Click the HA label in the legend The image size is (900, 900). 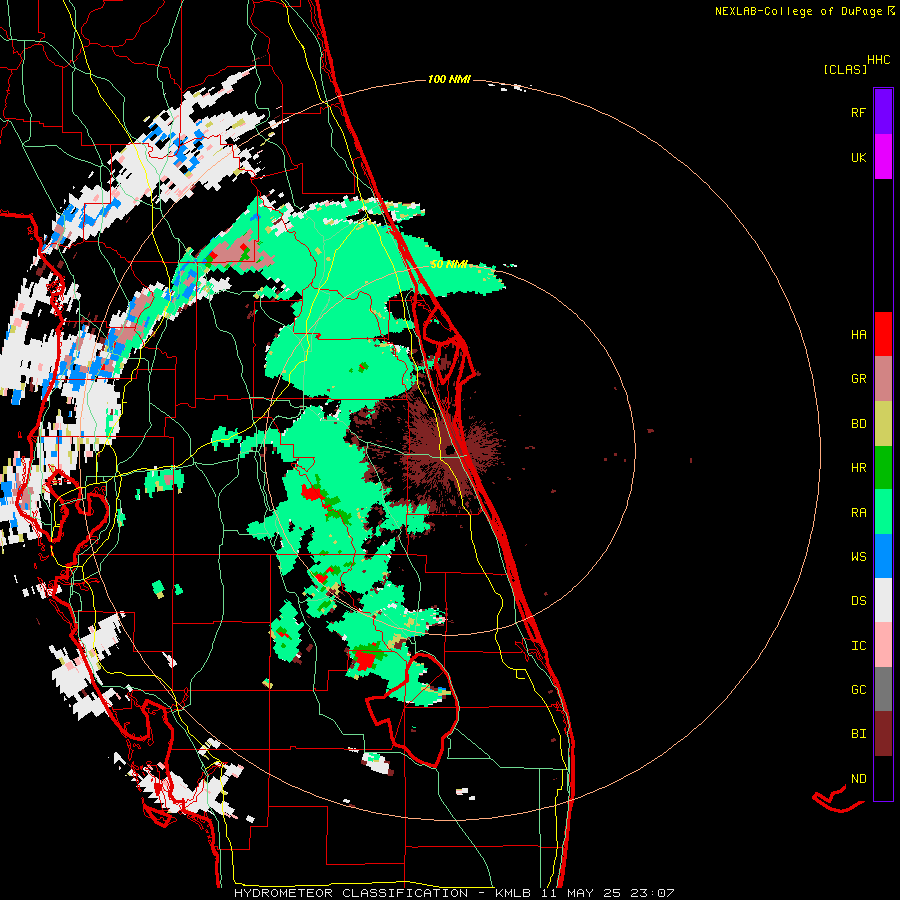coord(858,334)
